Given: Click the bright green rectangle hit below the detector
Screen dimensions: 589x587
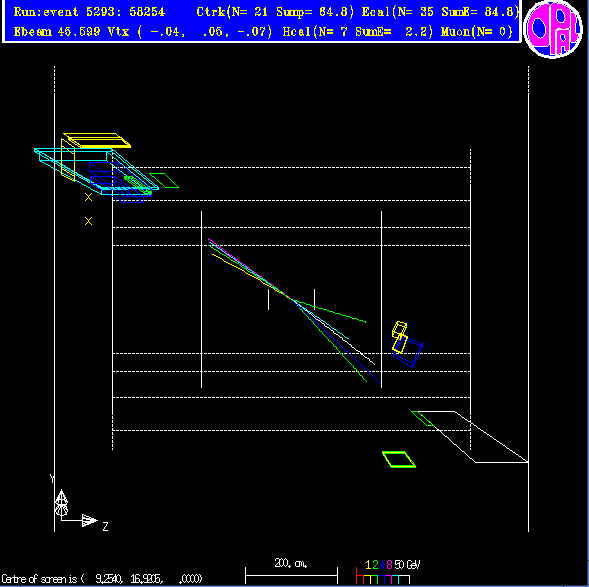Looking at the screenshot, I should tap(399, 459).
